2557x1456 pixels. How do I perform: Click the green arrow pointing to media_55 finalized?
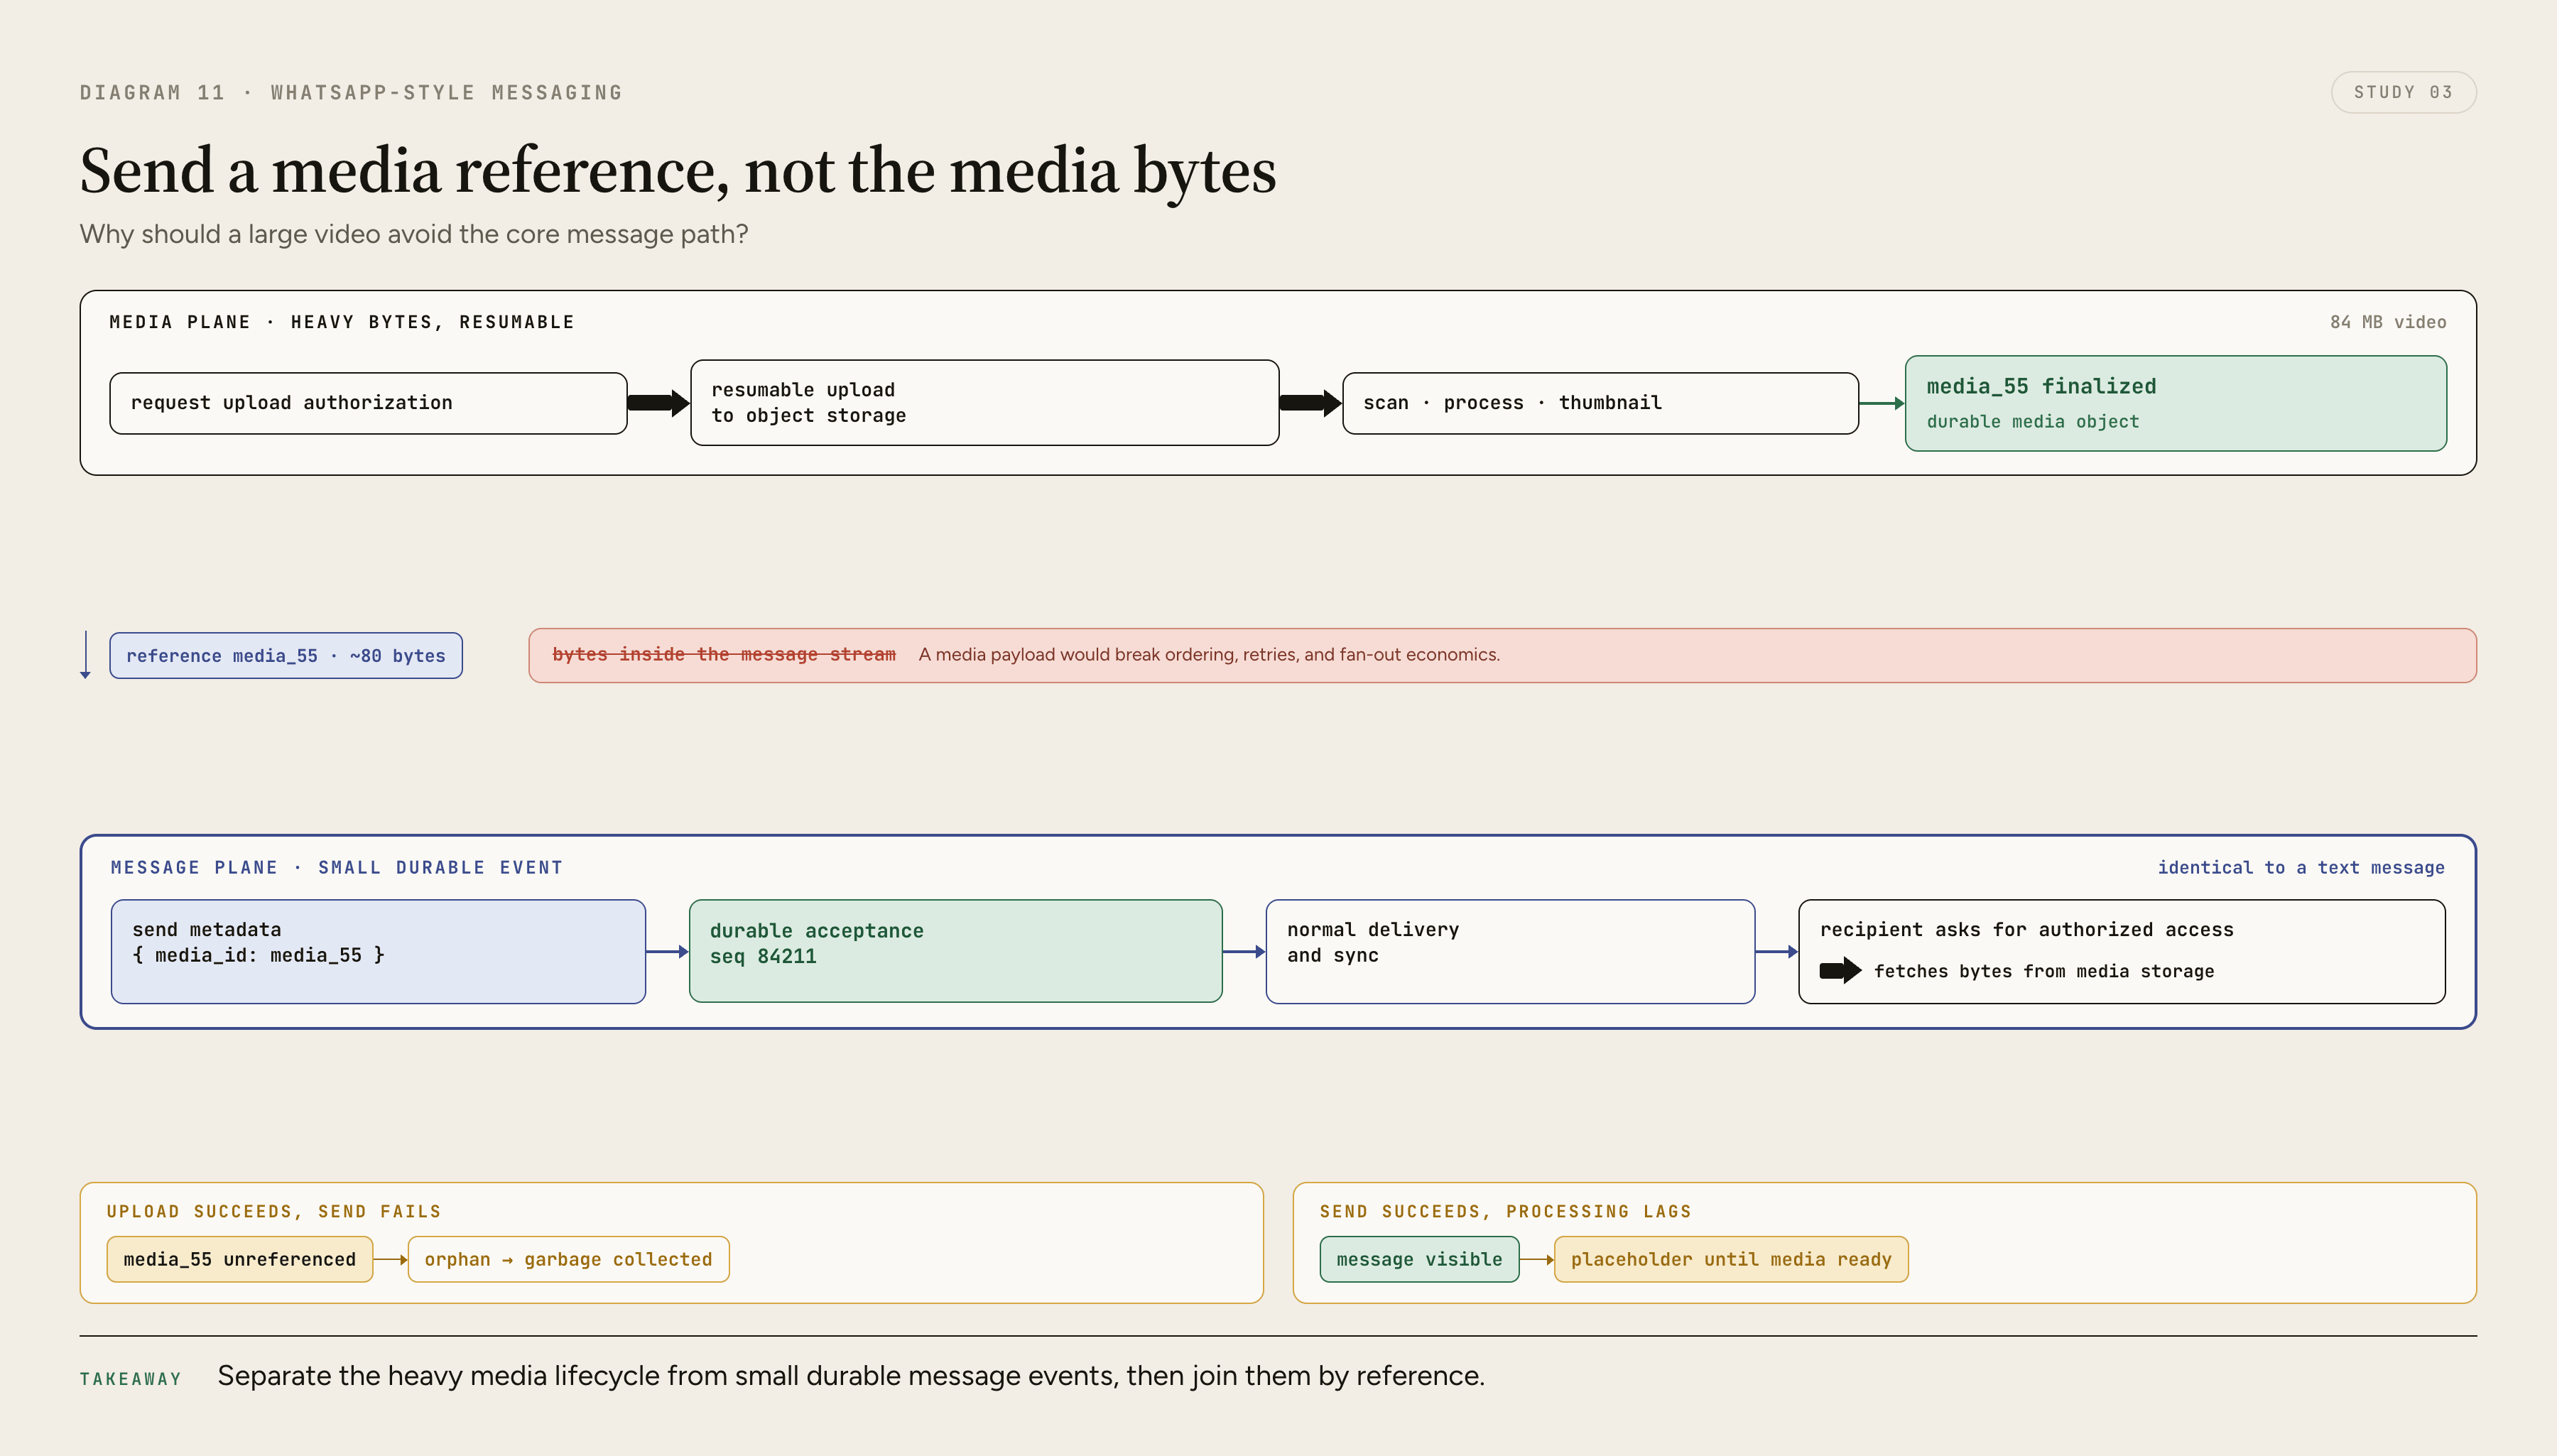1882,403
